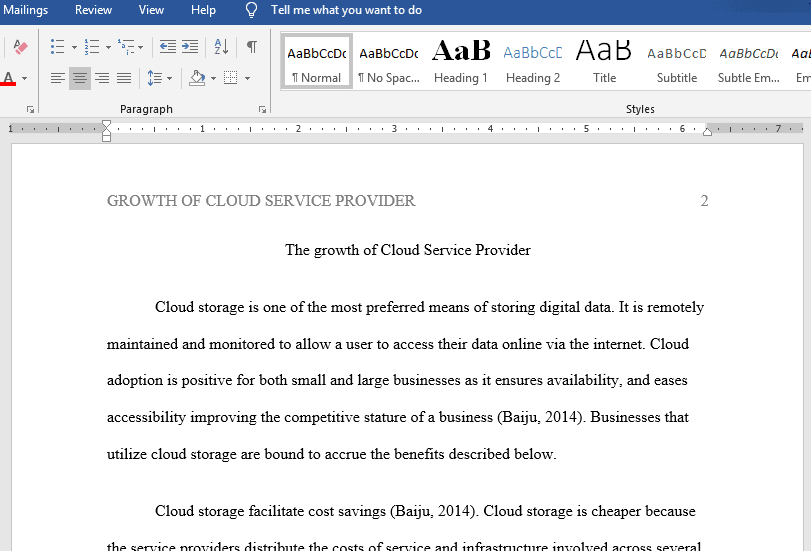Image resolution: width=811 pixels, height=551 pixels.
Task: Click the Tell me lightbulb icon
Action: 251,10
